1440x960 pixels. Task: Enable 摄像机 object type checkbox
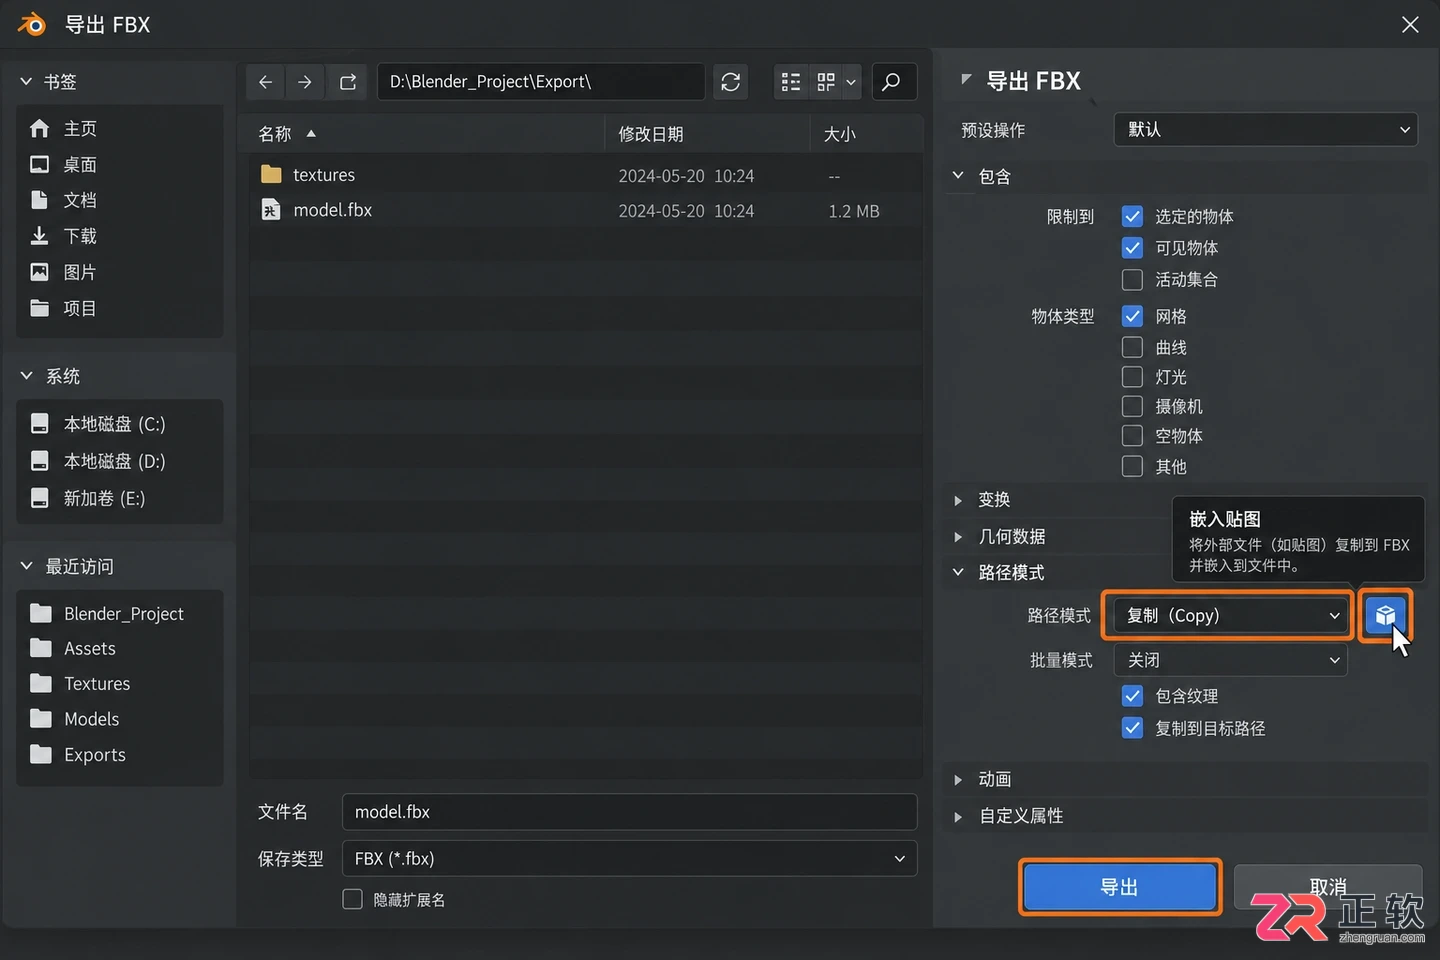point(1132,406)
